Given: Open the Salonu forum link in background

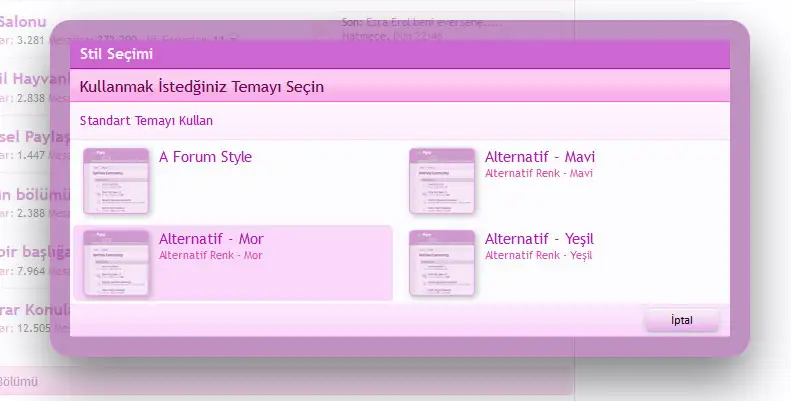Looking at the screenshot, I should [x=20, y=21].
